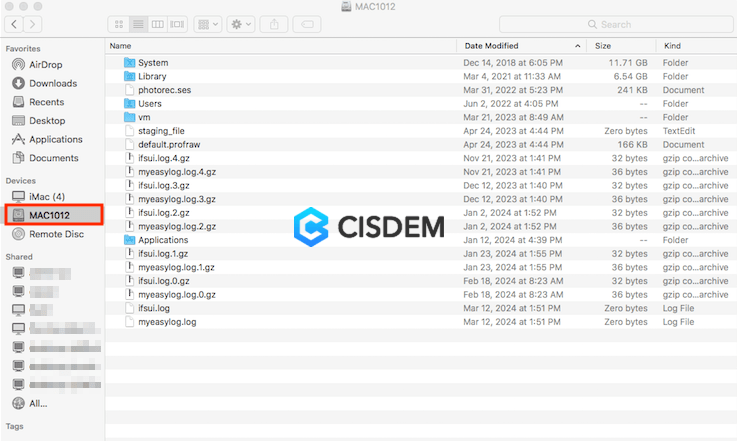Select the vm folder
The width and height of the screenshot is (737, 441).
(144, 117)
